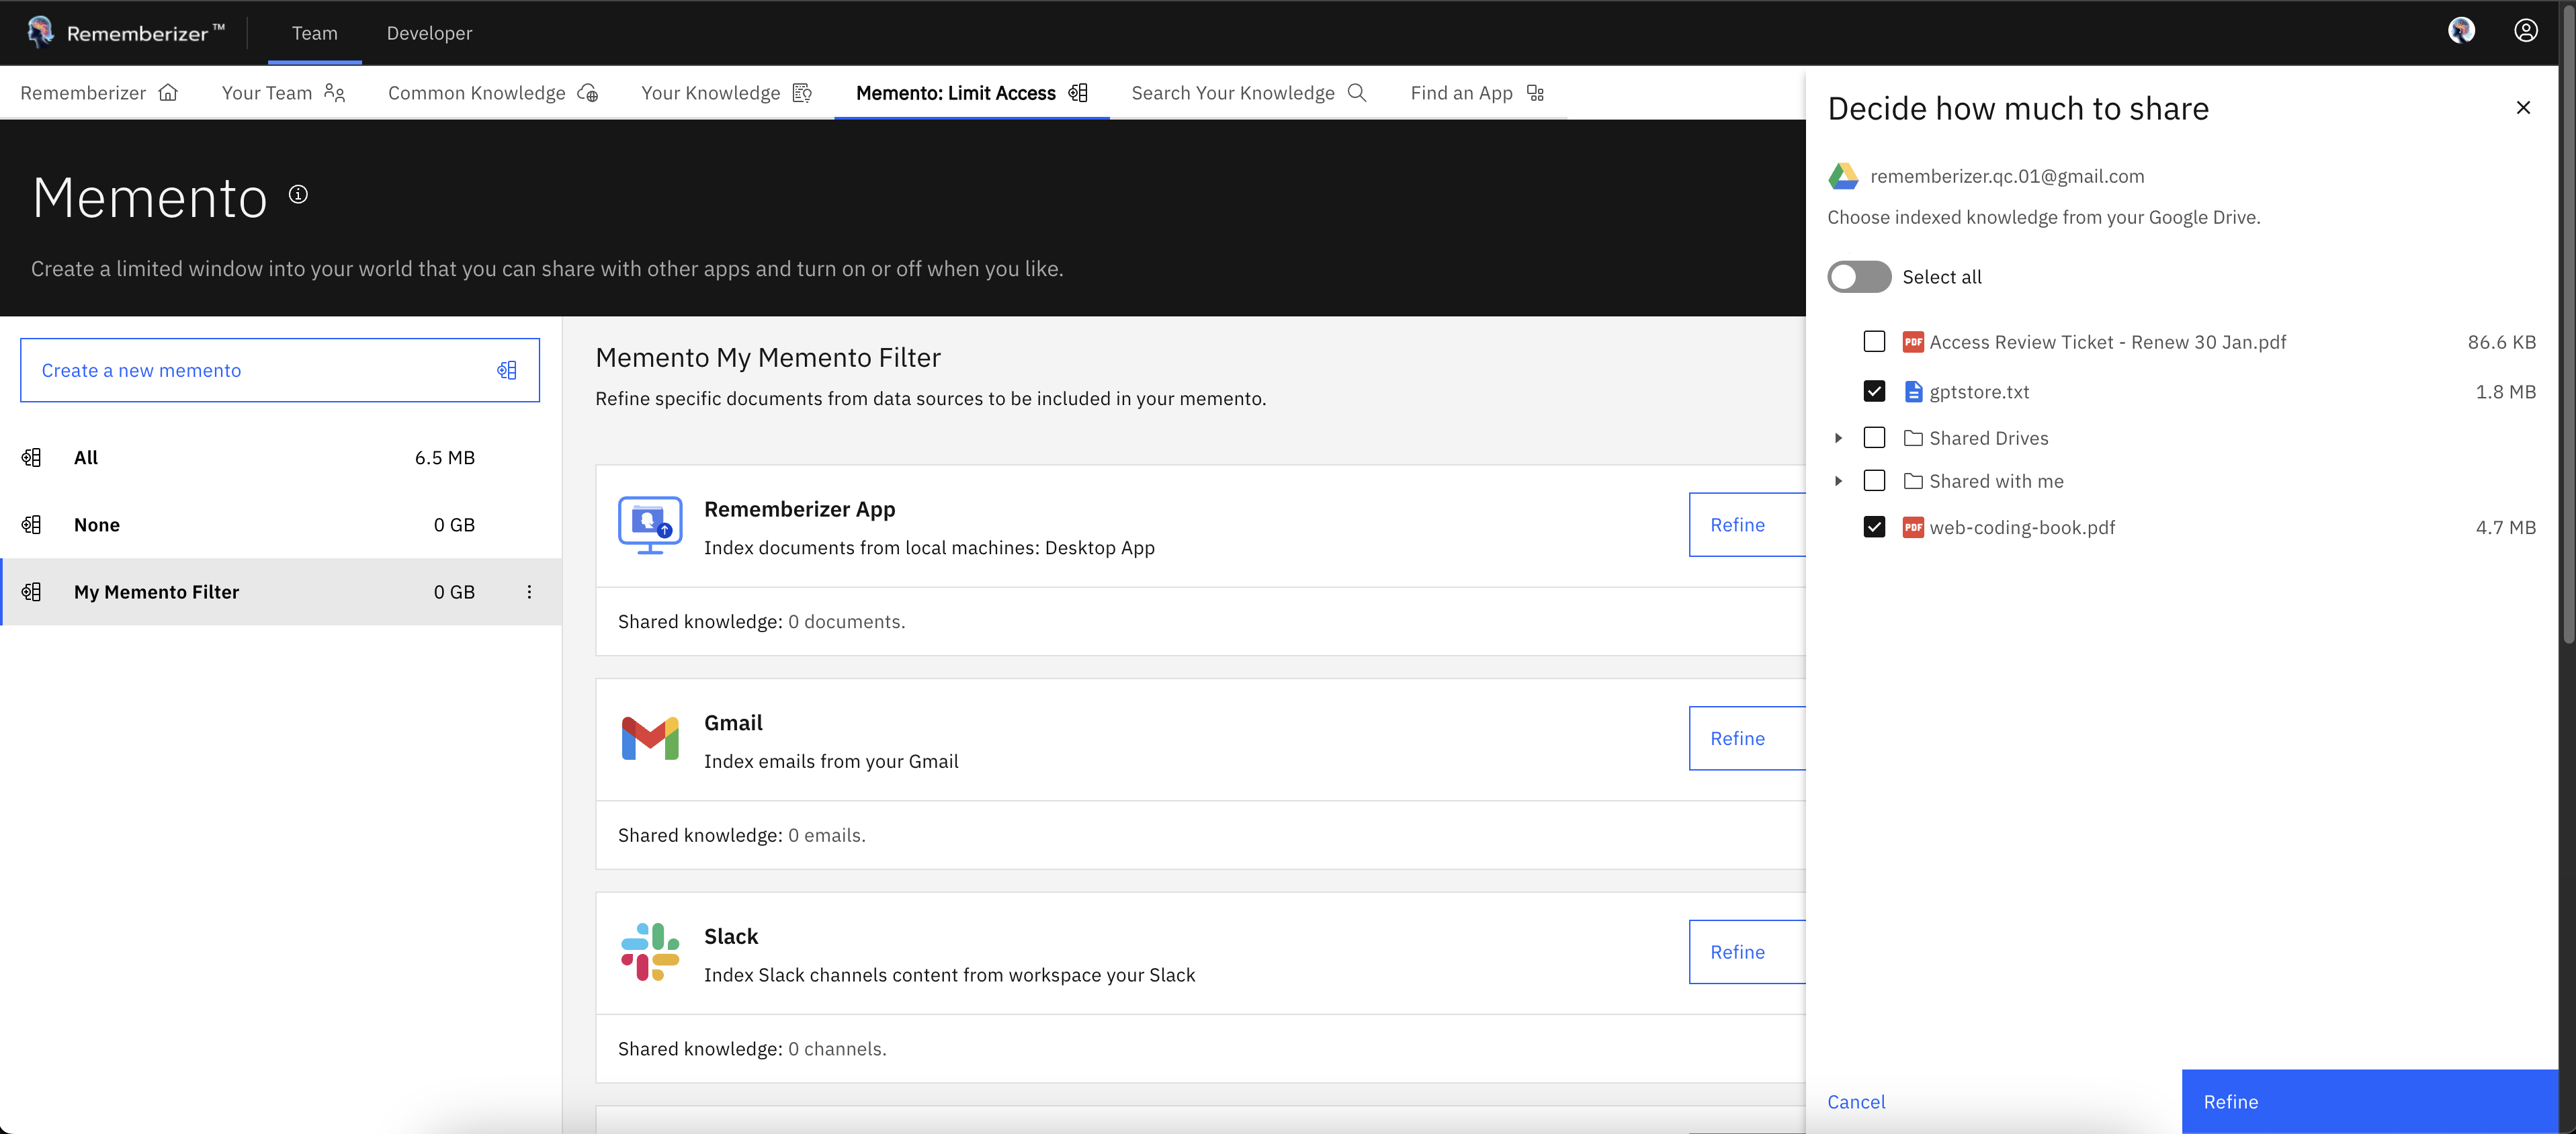
Task: Click the Cancel link
Action: tap(1856, 1101)
